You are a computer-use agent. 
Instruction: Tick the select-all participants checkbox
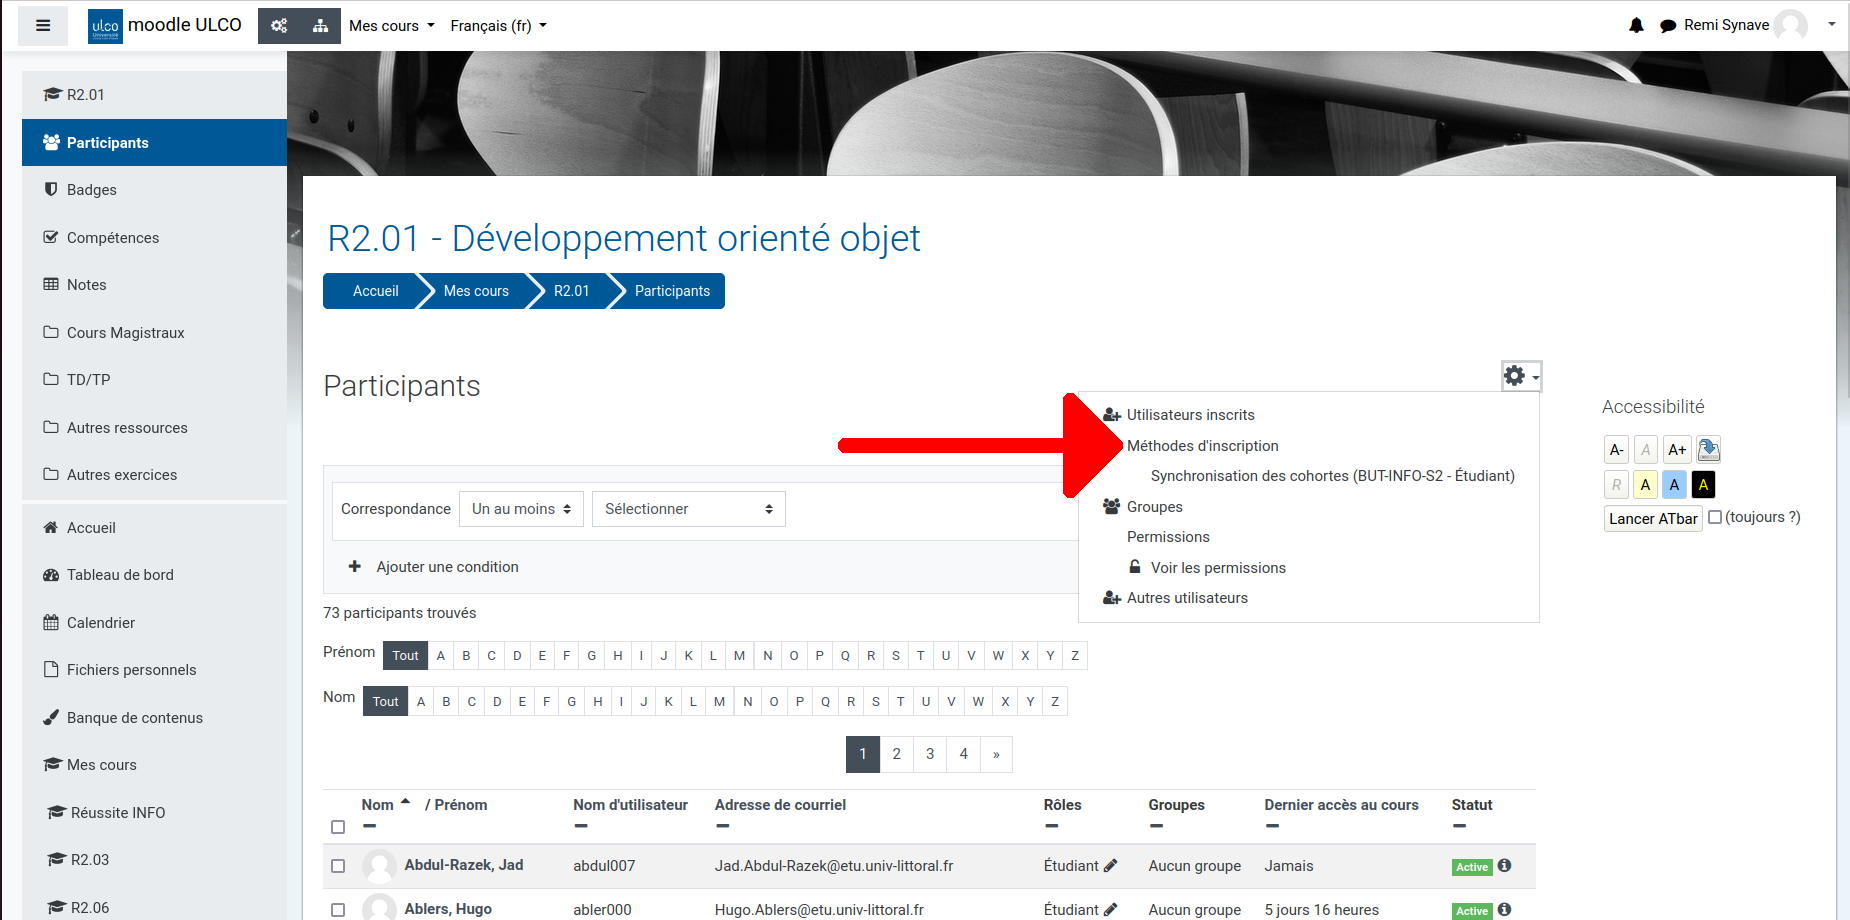tap(338, 827)
